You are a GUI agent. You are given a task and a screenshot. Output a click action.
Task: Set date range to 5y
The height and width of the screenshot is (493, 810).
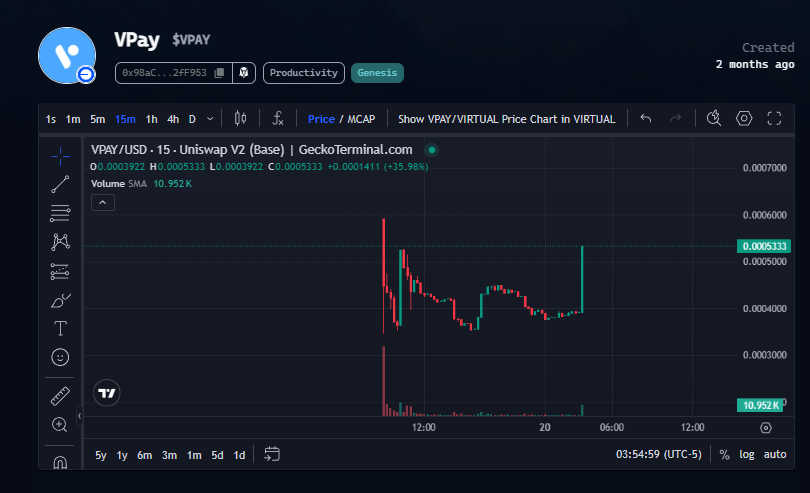coord(101,455)
